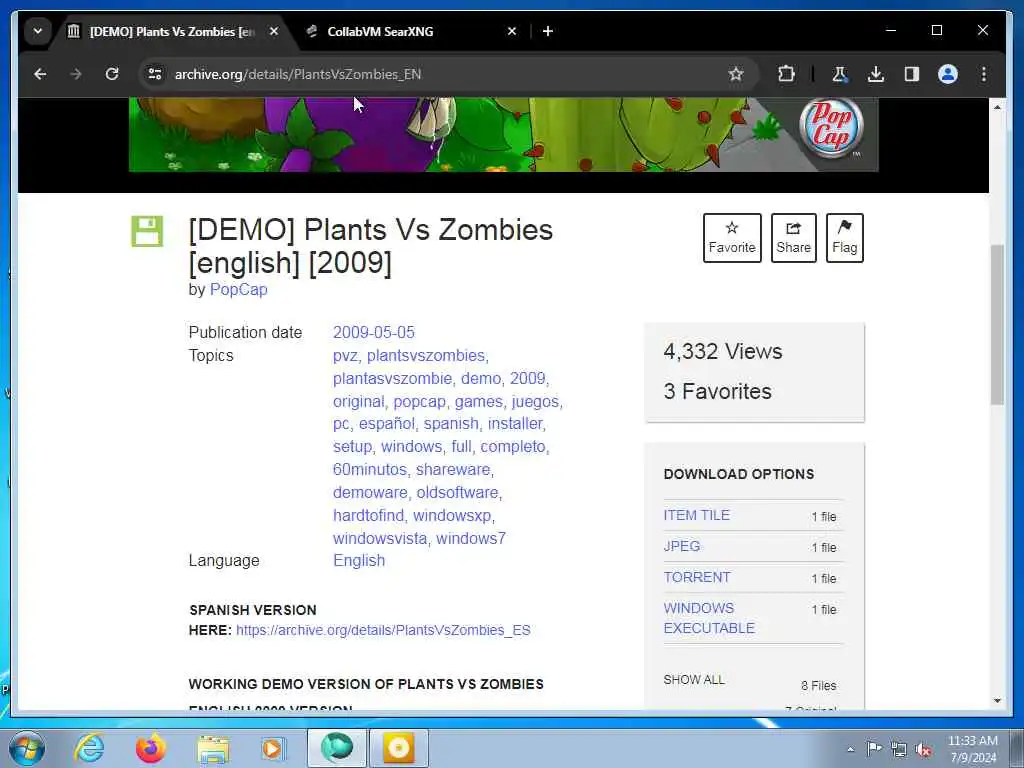This screenshot has width=1024, height=768.
Task: Open a new browser tab
Action: pos(547,31)
